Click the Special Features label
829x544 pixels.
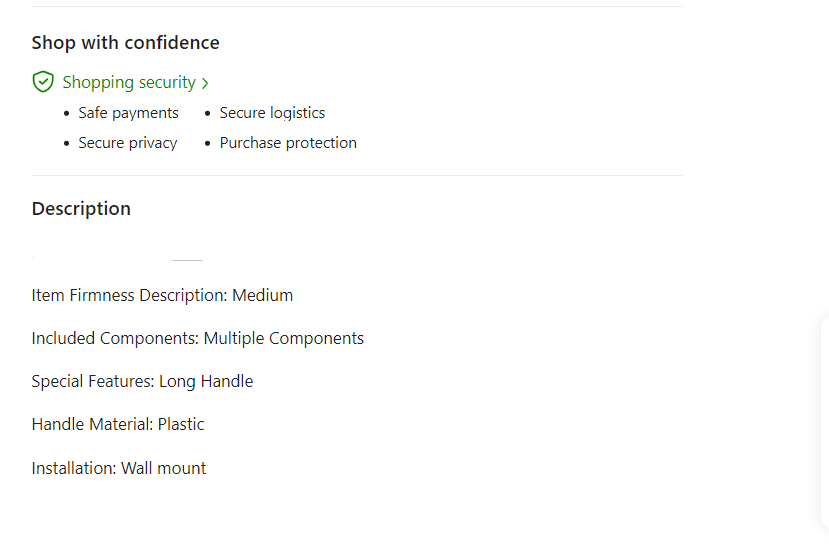93,381
